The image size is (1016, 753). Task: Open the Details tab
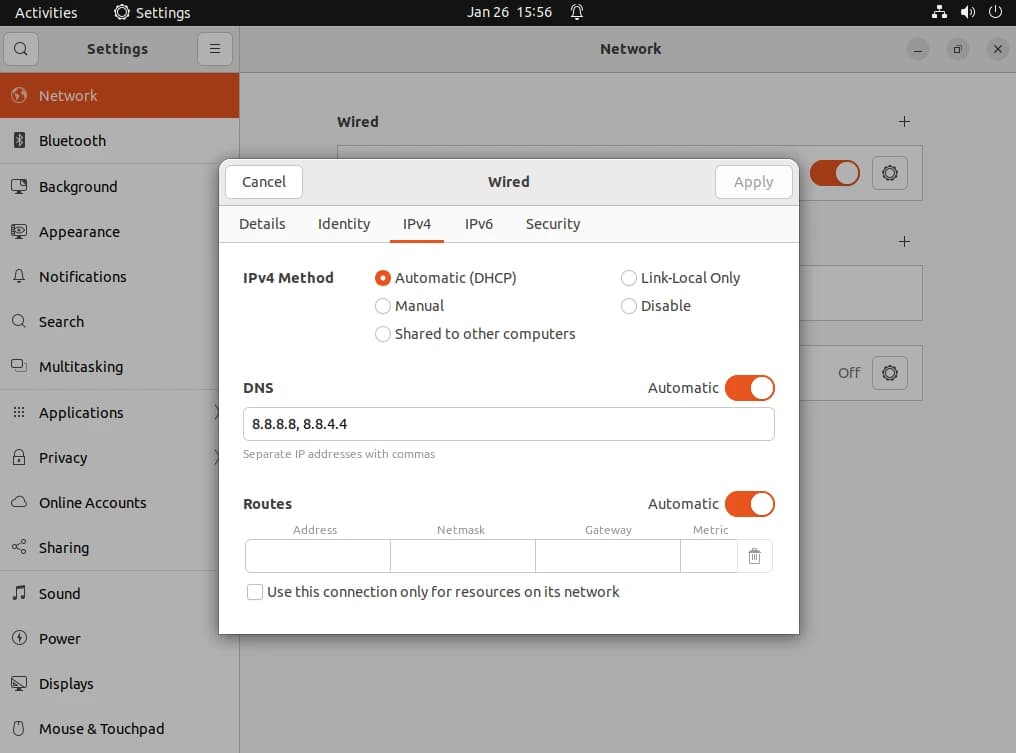262,224
